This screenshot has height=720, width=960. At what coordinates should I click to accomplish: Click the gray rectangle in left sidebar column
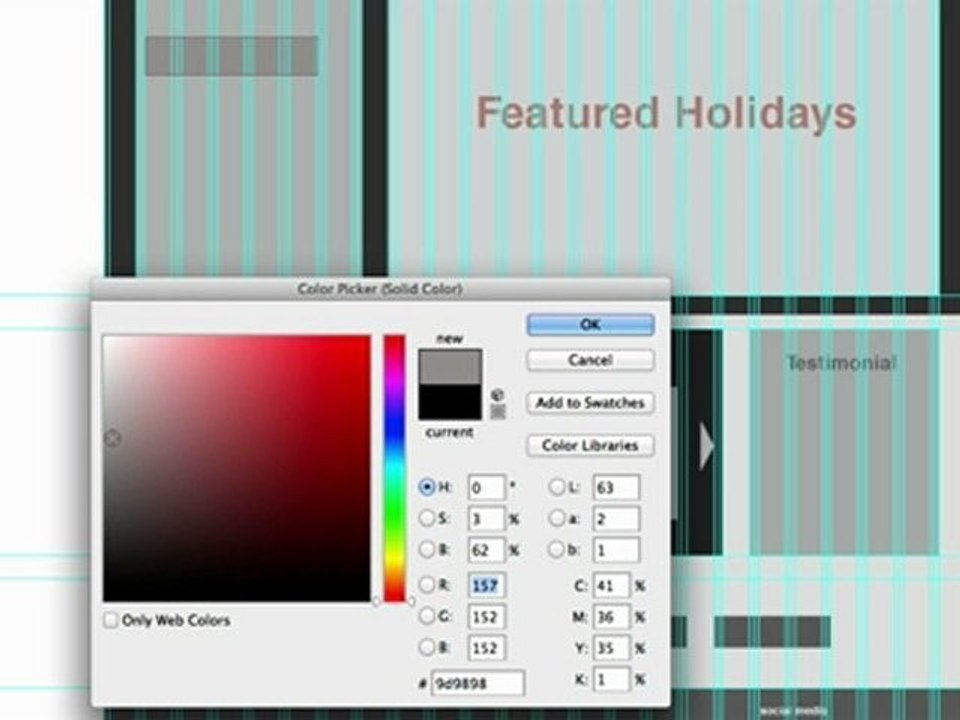click(x=231, y=56)
